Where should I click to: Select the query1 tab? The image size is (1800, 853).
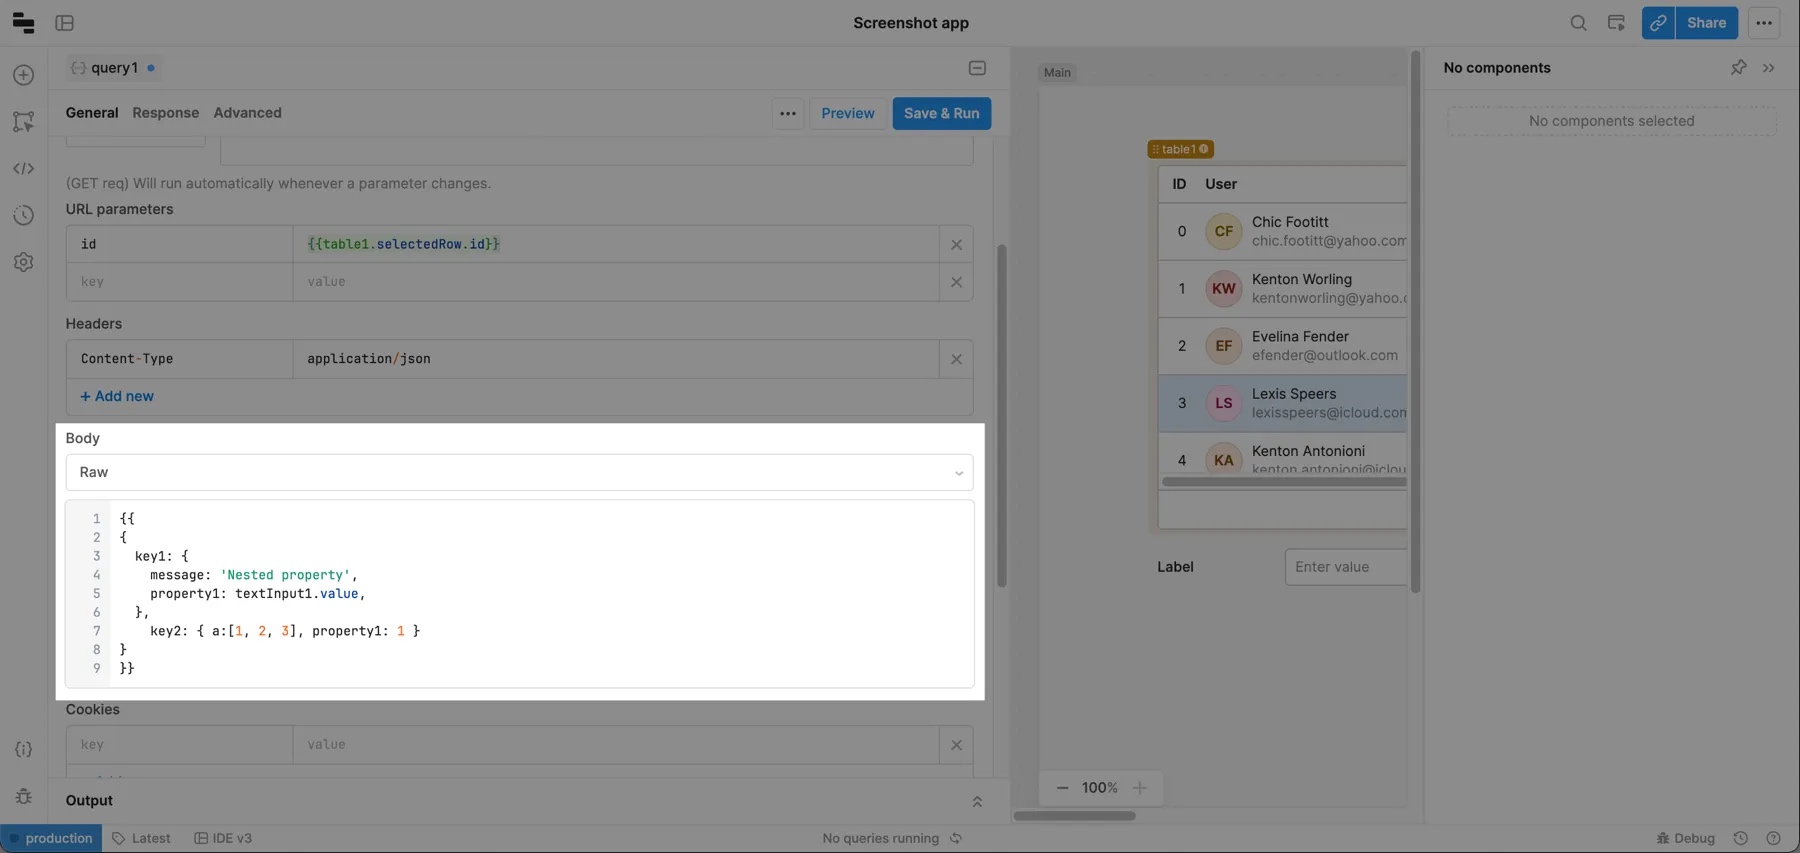point(112,68)
